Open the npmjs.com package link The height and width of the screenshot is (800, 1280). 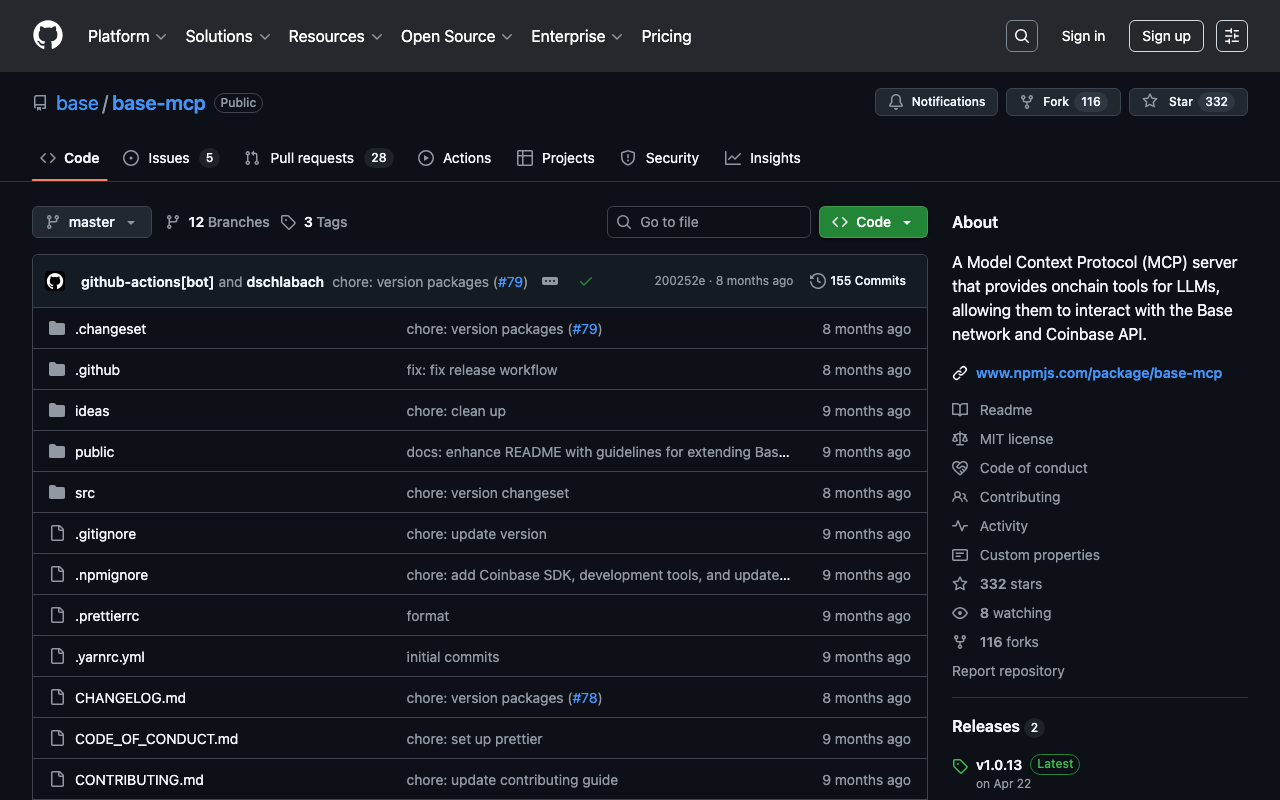coord(1098,373)
